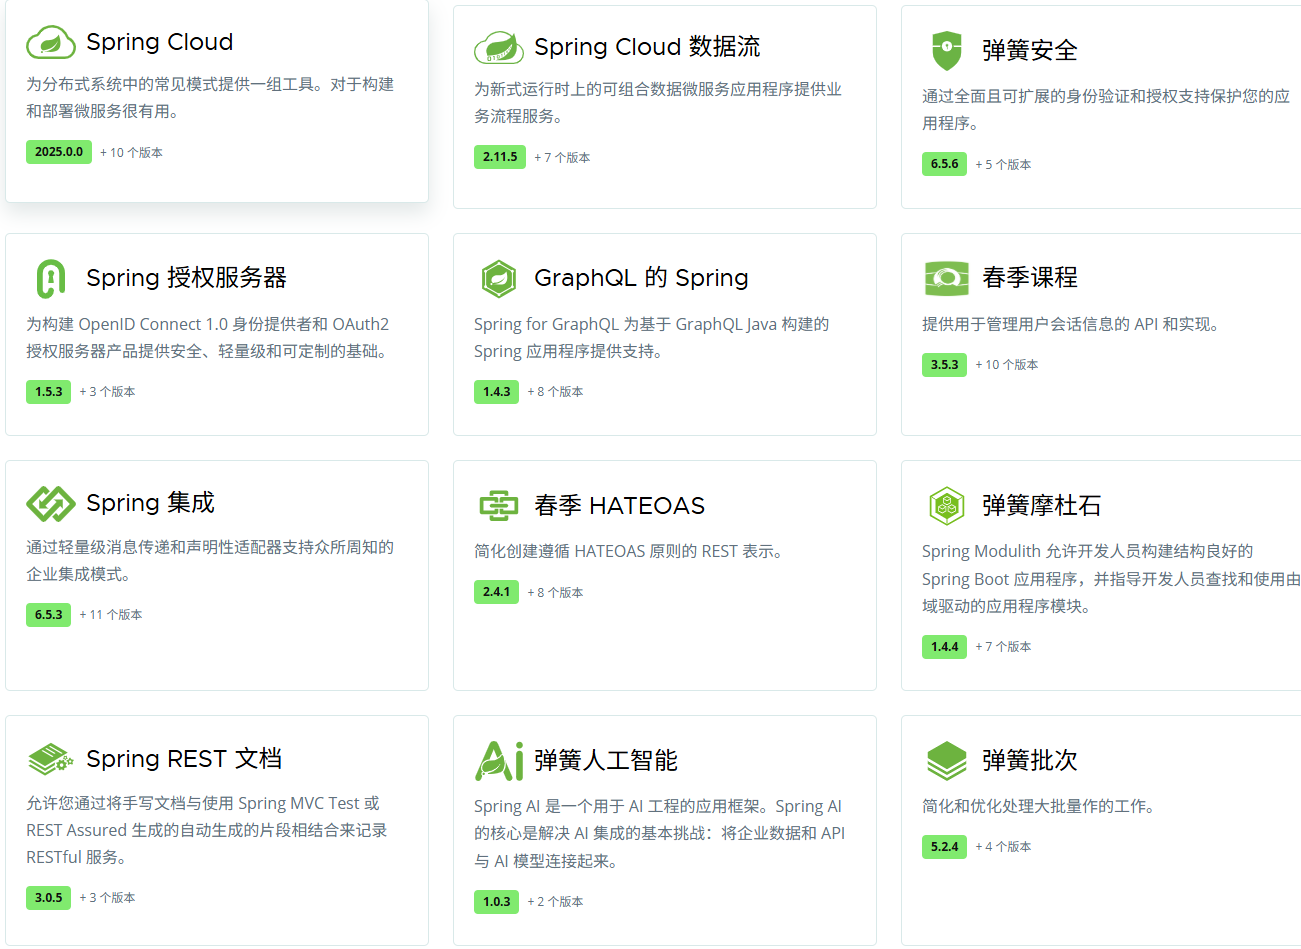Viewport: 1301px width, 949px height.
Task: Open the 弹簧人工智能 title
Action: click(605, 761)
